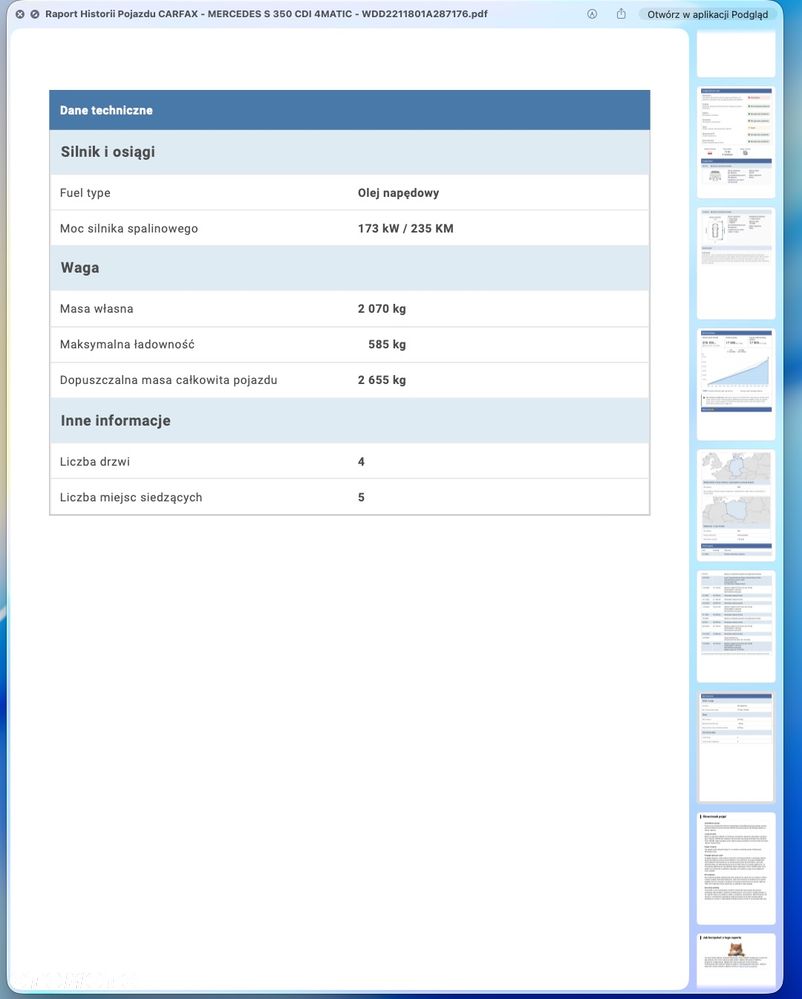Select the history table page thumbnail

point(736,626)
